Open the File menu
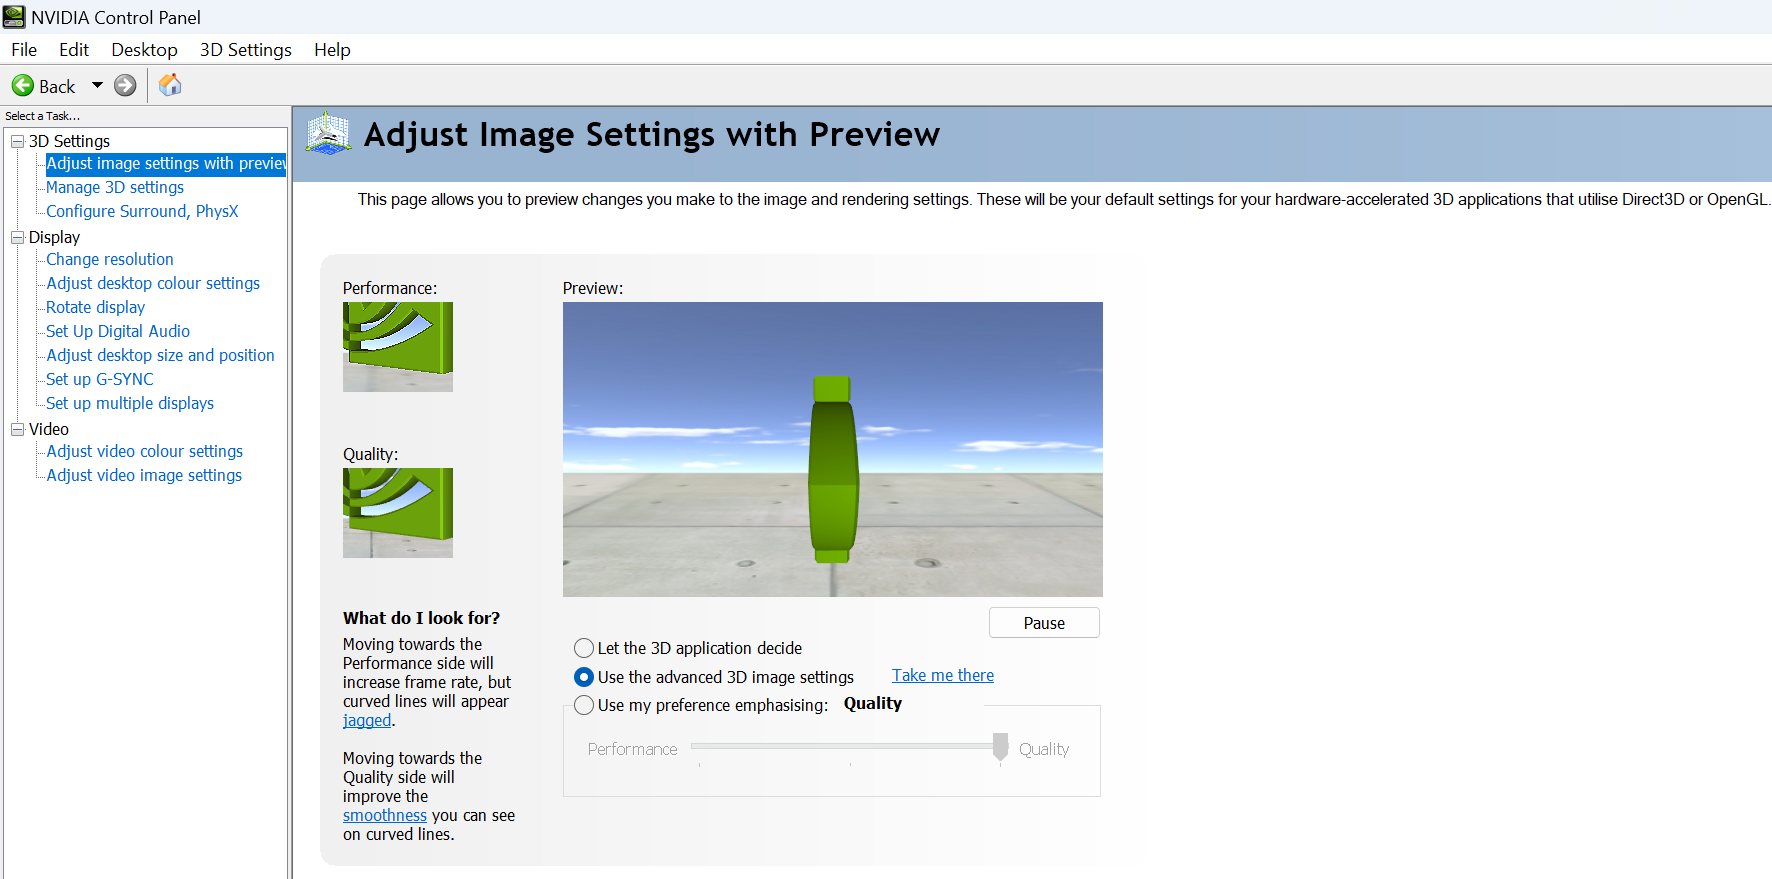1772x879 pixels. pyautogui.click(x=24, y=50)
